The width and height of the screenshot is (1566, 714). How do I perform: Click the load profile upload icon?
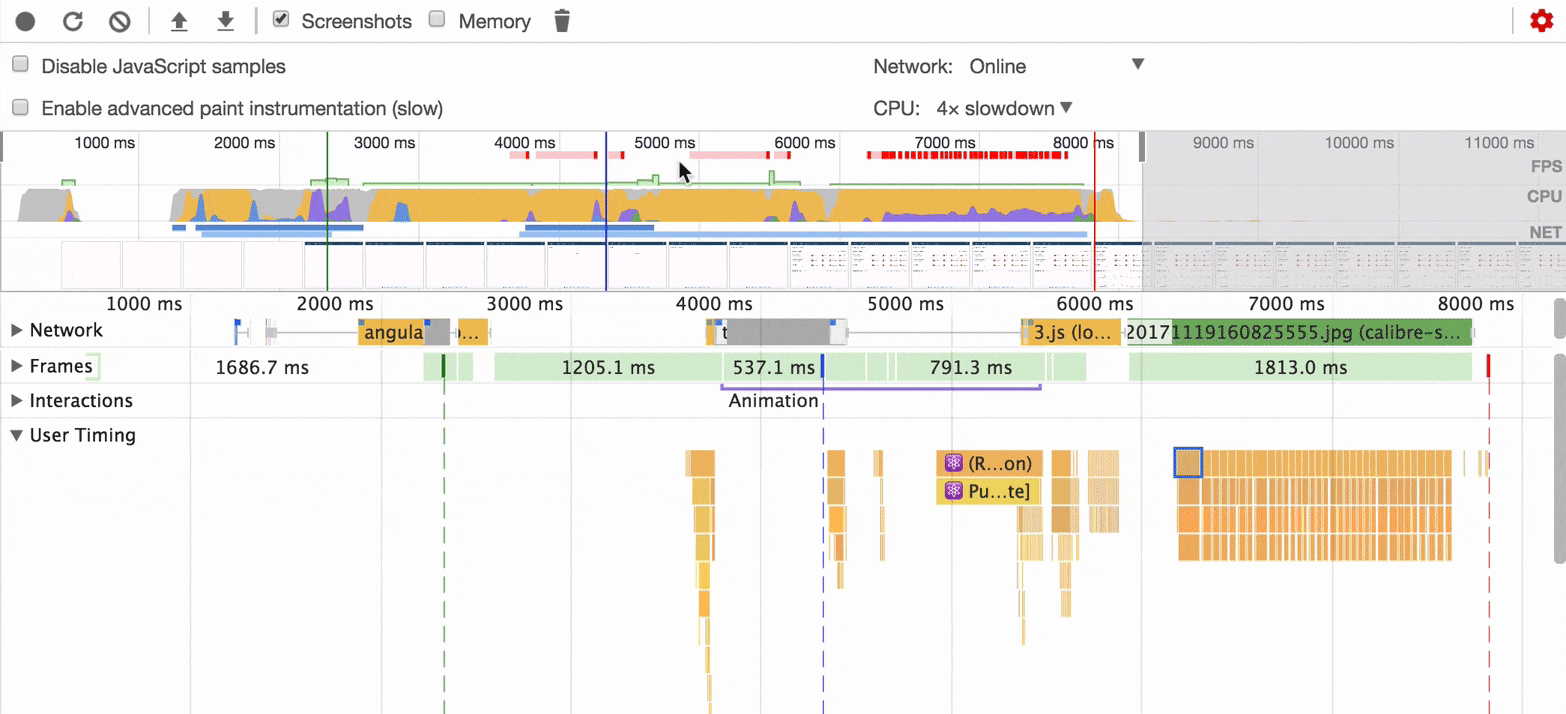pyautogui.click(x=179, y=20)
